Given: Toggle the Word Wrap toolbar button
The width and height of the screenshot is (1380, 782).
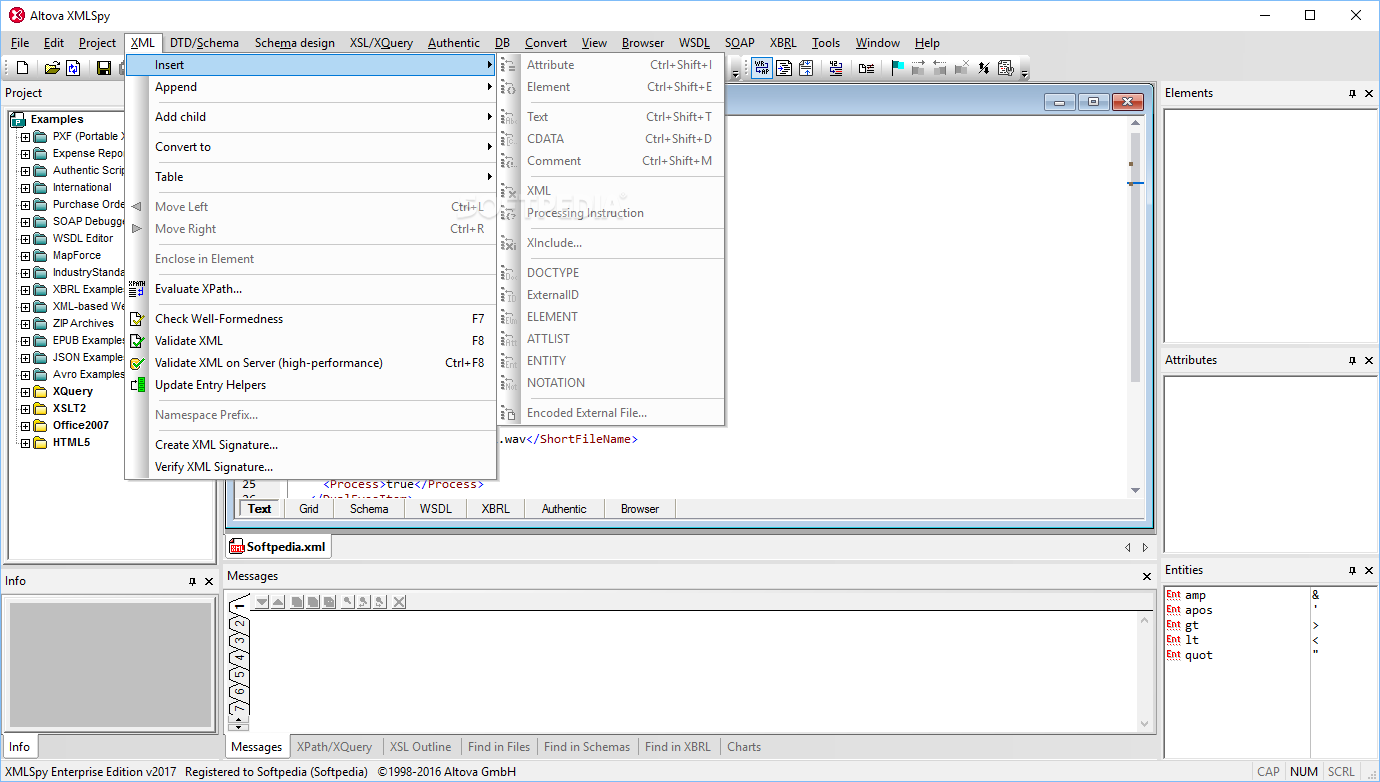Looking at the screenshot, I should pyautogui.click(x=762, y=68).
